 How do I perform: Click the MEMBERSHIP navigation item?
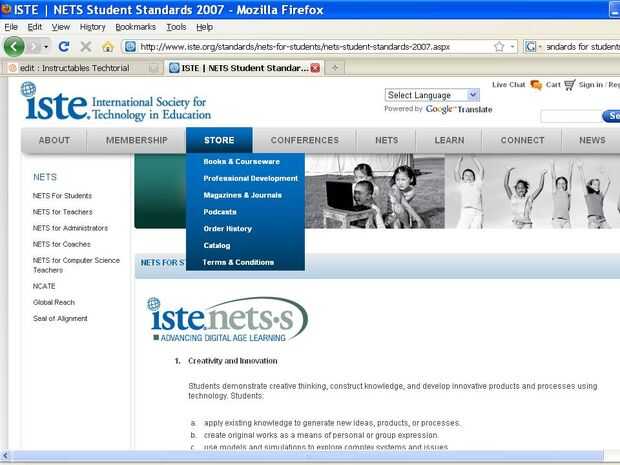tap(137, 140)
